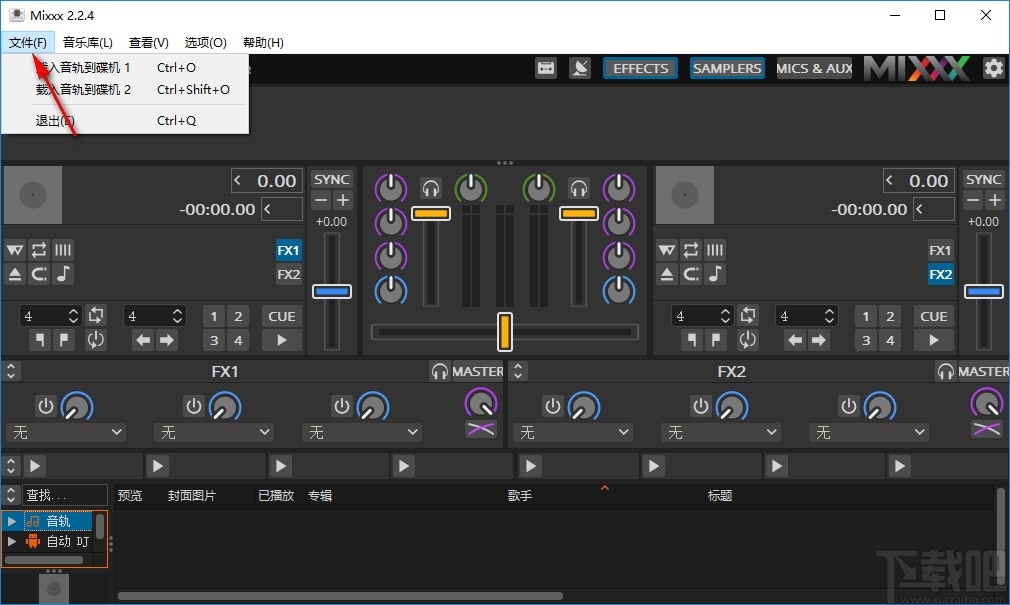Screen dimensions: 1010x605
Task: Toggle repeat on the left deck
Action: tap(39, 250)
